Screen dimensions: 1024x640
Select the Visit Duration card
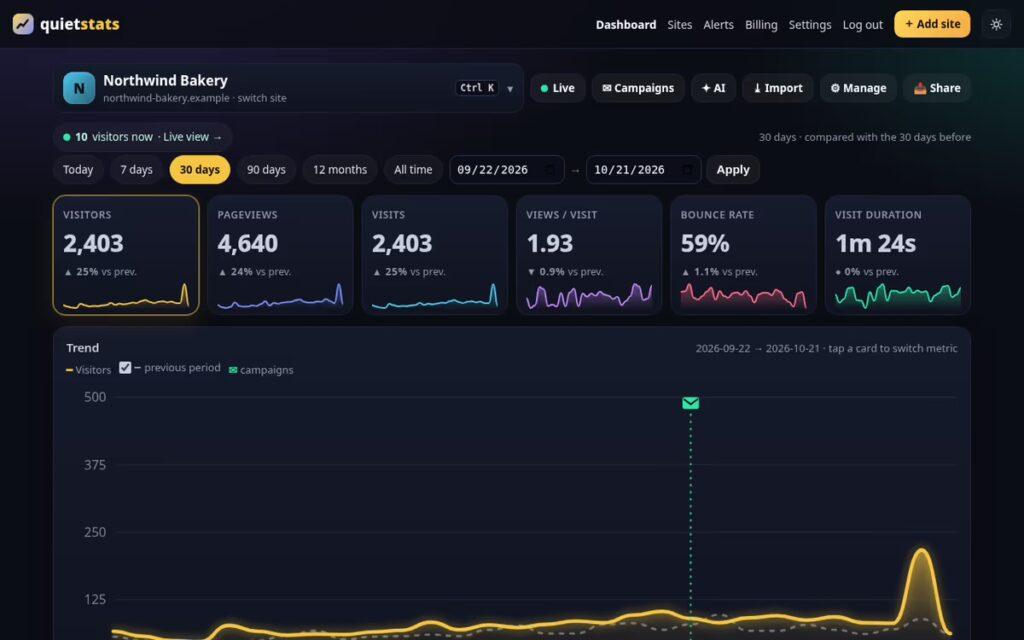click(898, 255)
